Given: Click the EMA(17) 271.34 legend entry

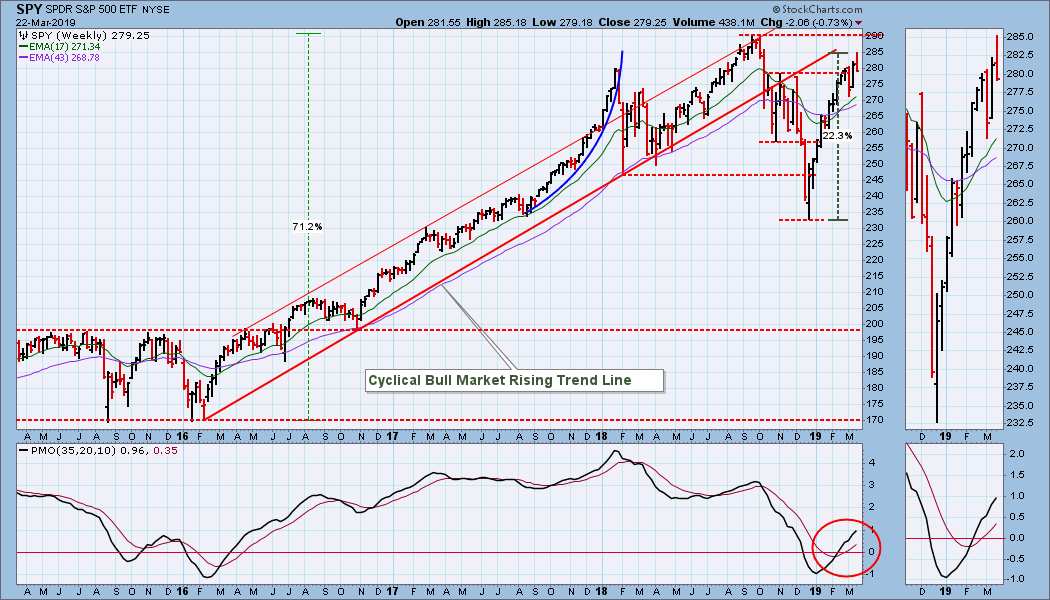Looking at the screenshot, I should [x=60, y=47].
